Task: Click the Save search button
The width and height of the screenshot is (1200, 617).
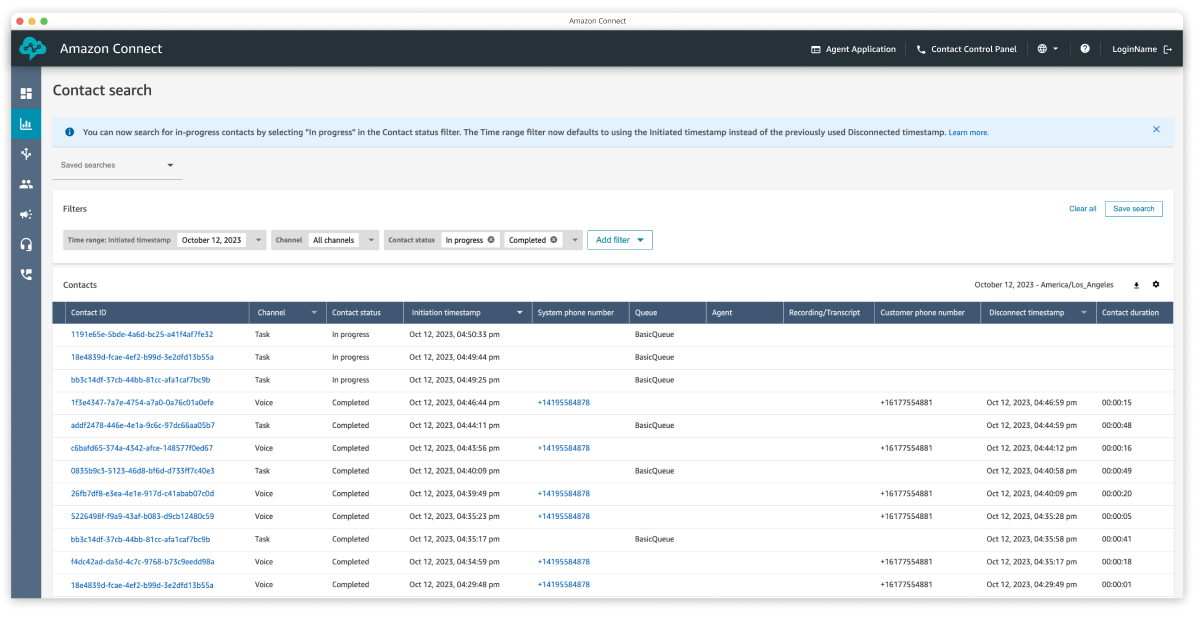Action: point(1133,208)
